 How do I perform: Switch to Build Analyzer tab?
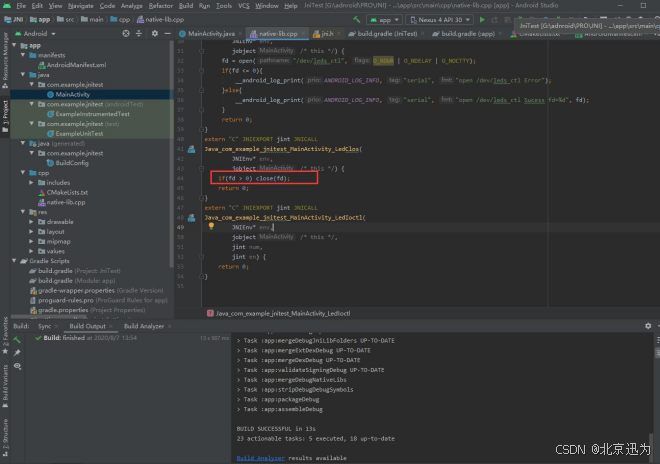click(x=144, y=326)
